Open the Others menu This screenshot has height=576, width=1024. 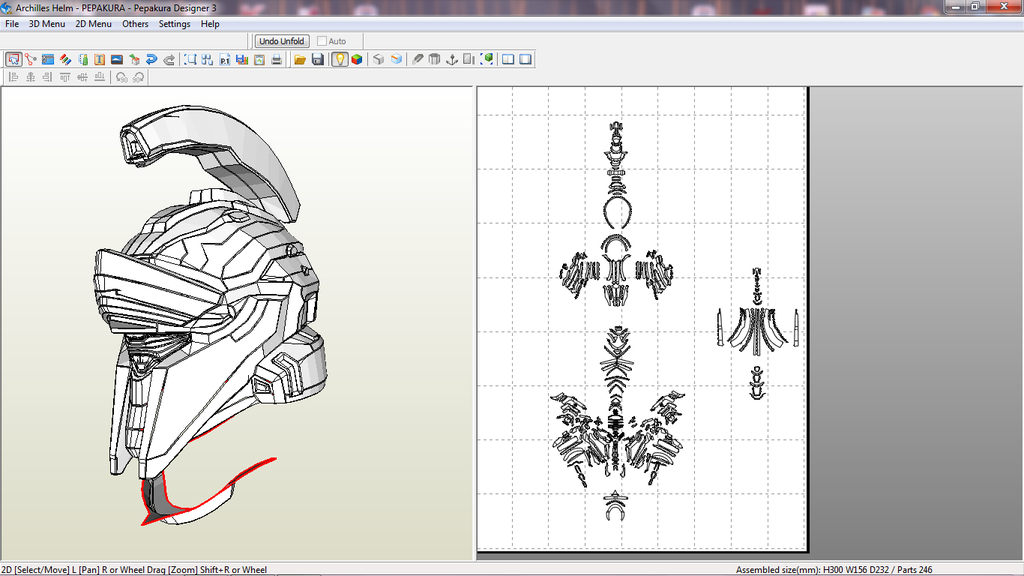pyautogui.click(x=135, y=24)
